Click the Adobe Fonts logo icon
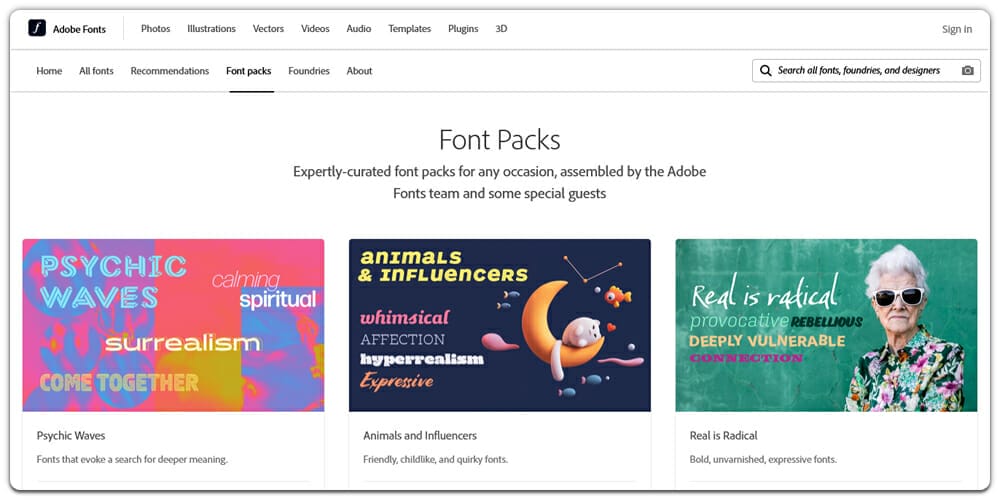The height and width of the screenshot is (500, 1000). coord(37,28)
